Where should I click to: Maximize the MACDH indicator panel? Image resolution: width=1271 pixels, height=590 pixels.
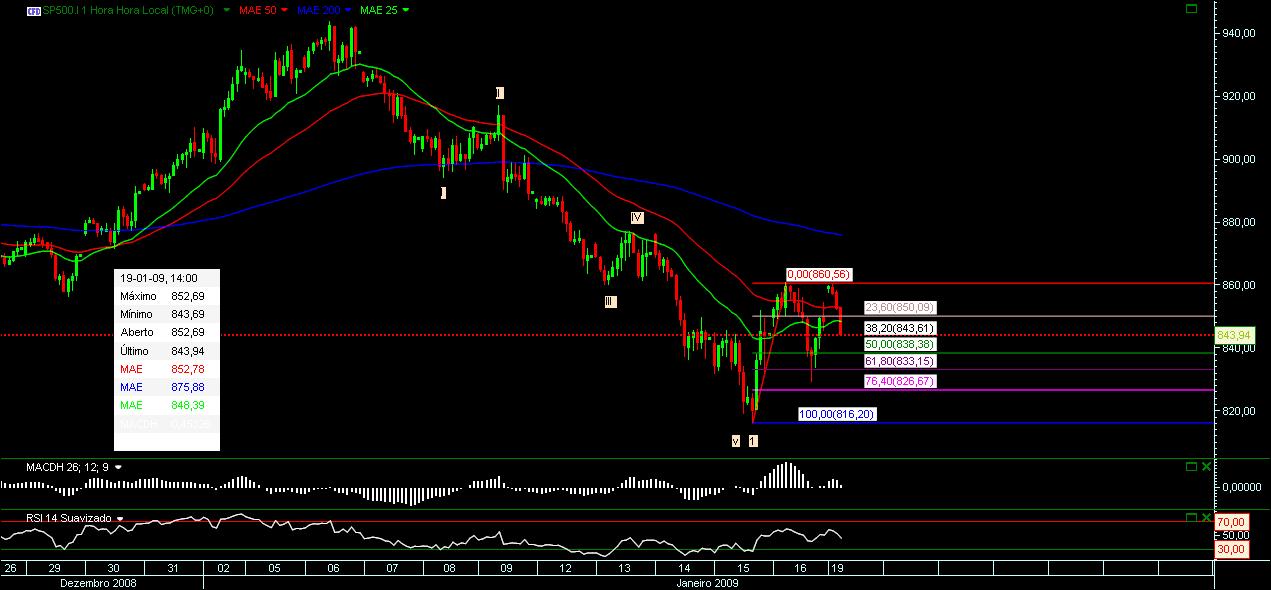click(x=1191, y=467)
